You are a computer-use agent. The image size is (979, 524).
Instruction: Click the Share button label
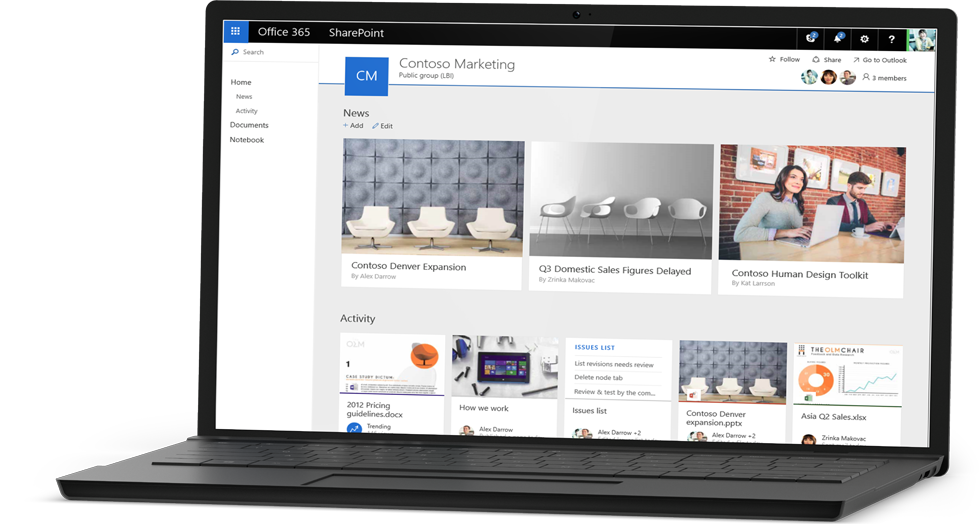(832, 60)
